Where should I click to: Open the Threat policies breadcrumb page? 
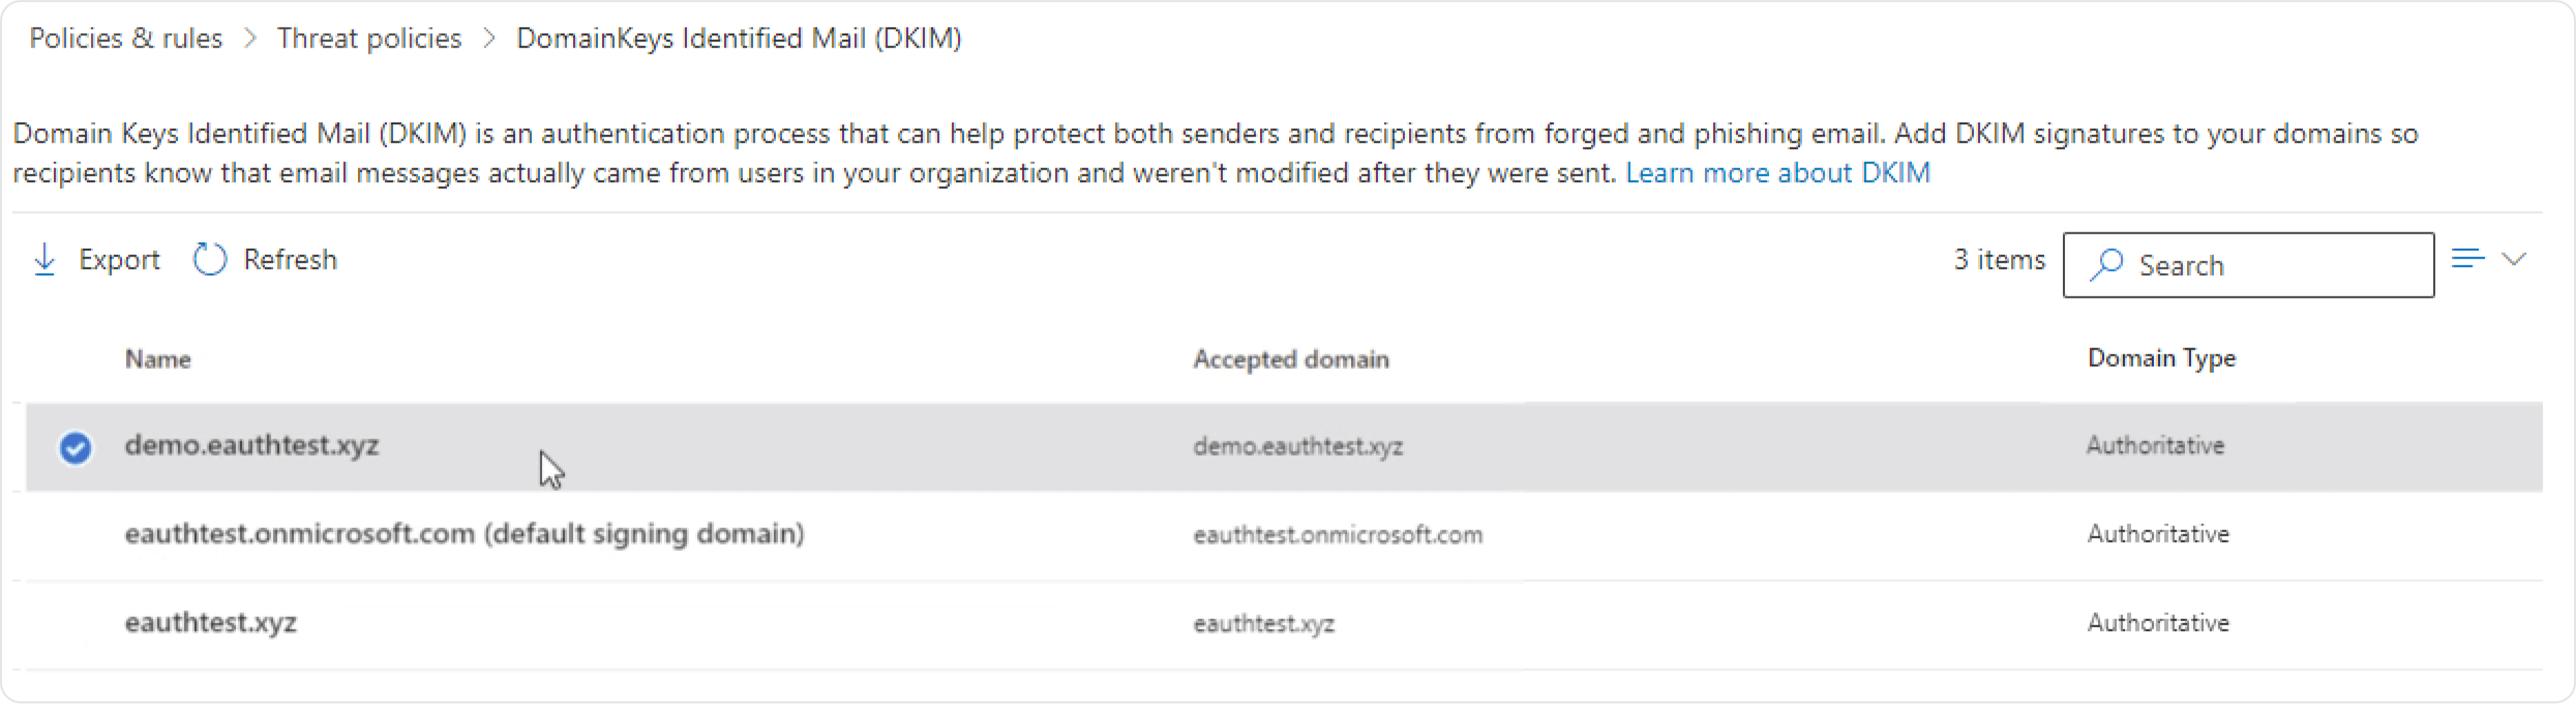coord(369,38)
